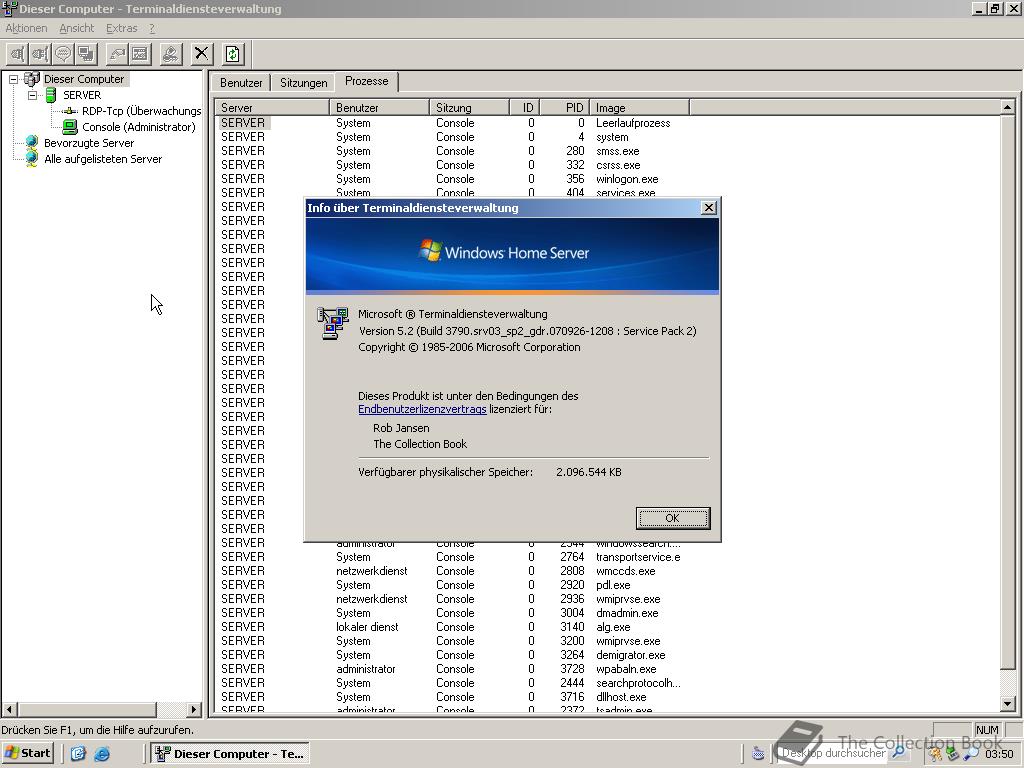Image resolution: width=1024 pixels, height=768 pixels.
Task: Select the wmccds.exe process row
Action: 607,571
